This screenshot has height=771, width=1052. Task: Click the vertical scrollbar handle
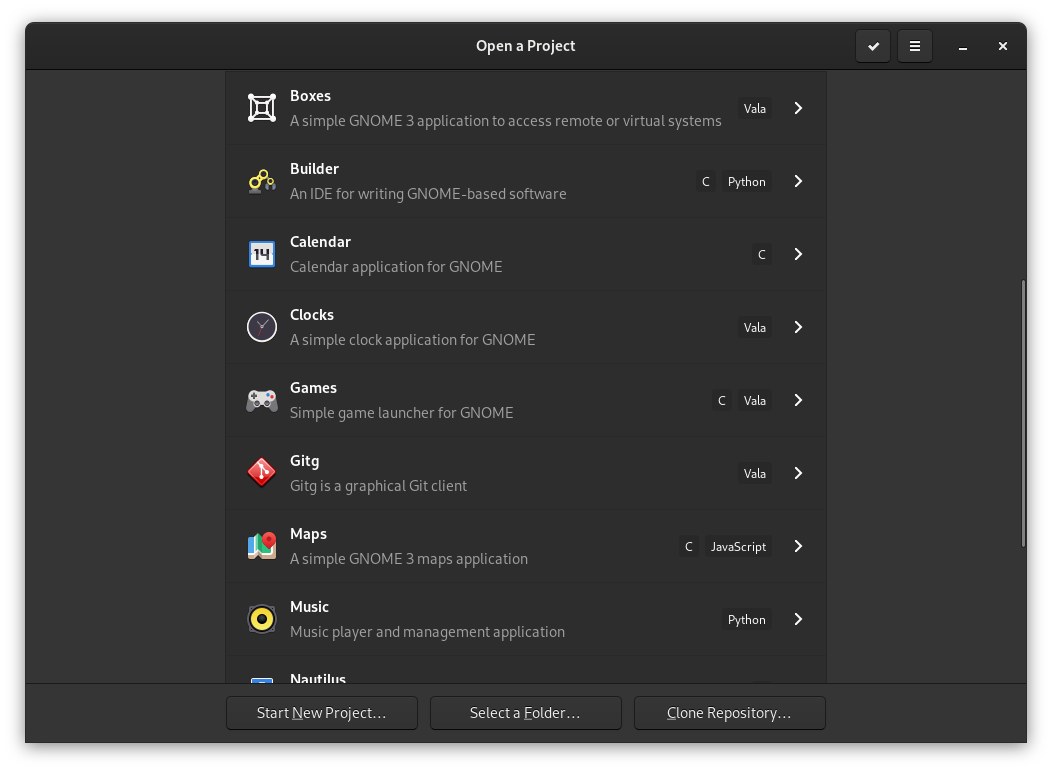1022,413
